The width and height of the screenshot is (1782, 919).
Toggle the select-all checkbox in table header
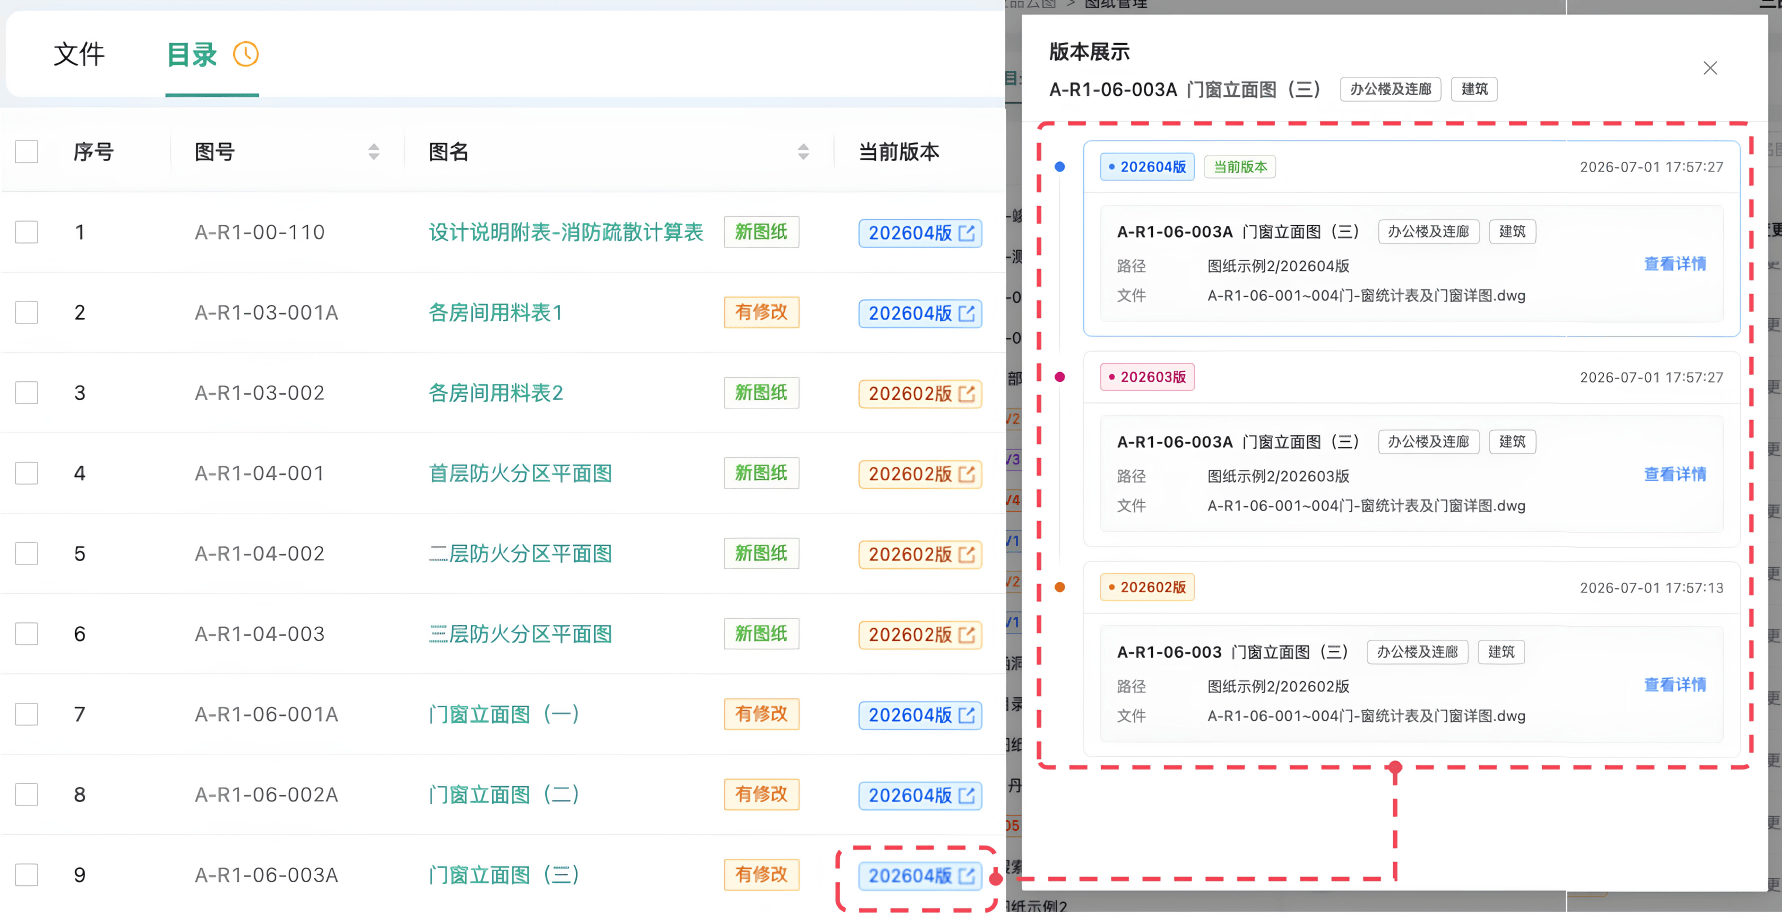tap(27, 152)
